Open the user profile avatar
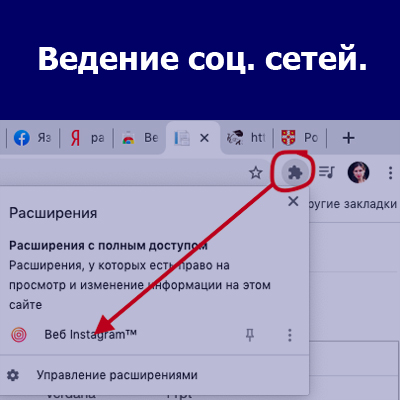Image resolution: width=400 pixels, height=400 pixels. coord(359,172)
